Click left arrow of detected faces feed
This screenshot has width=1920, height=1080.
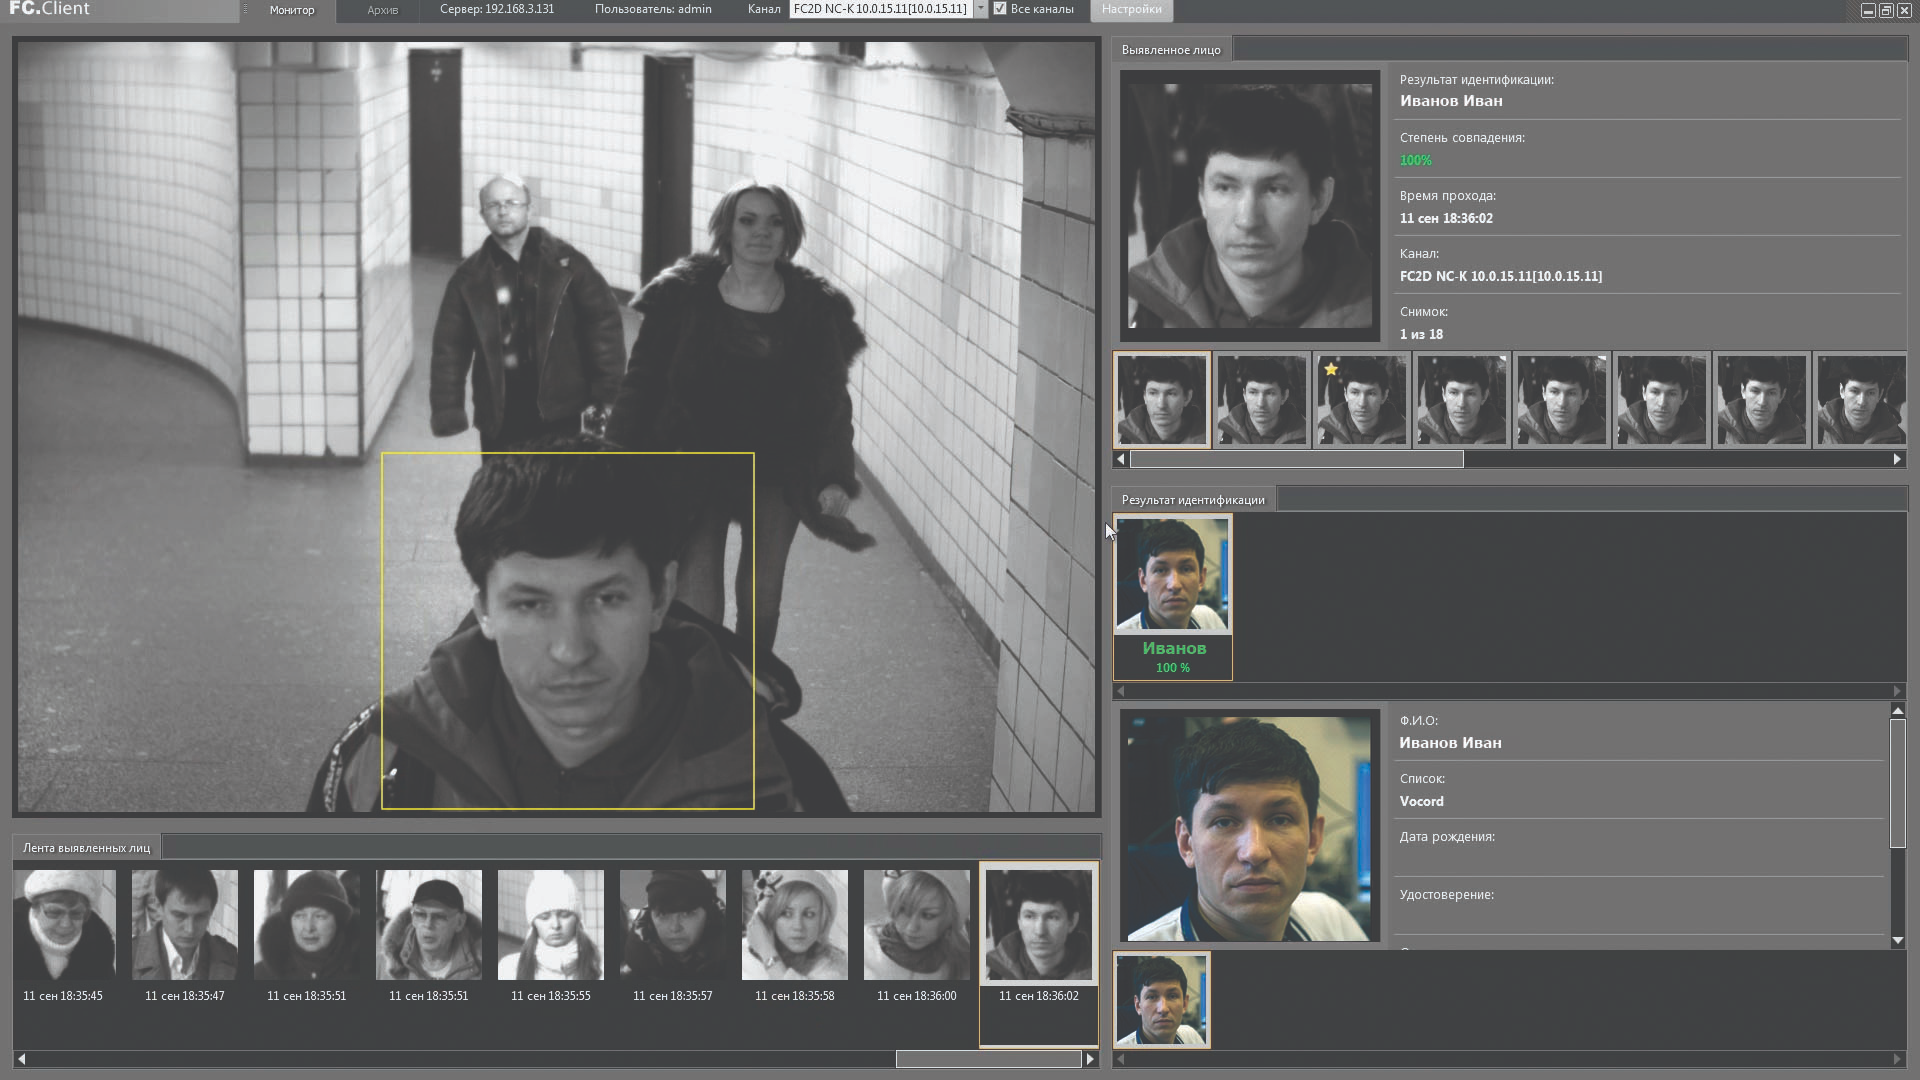(21, 1058)
